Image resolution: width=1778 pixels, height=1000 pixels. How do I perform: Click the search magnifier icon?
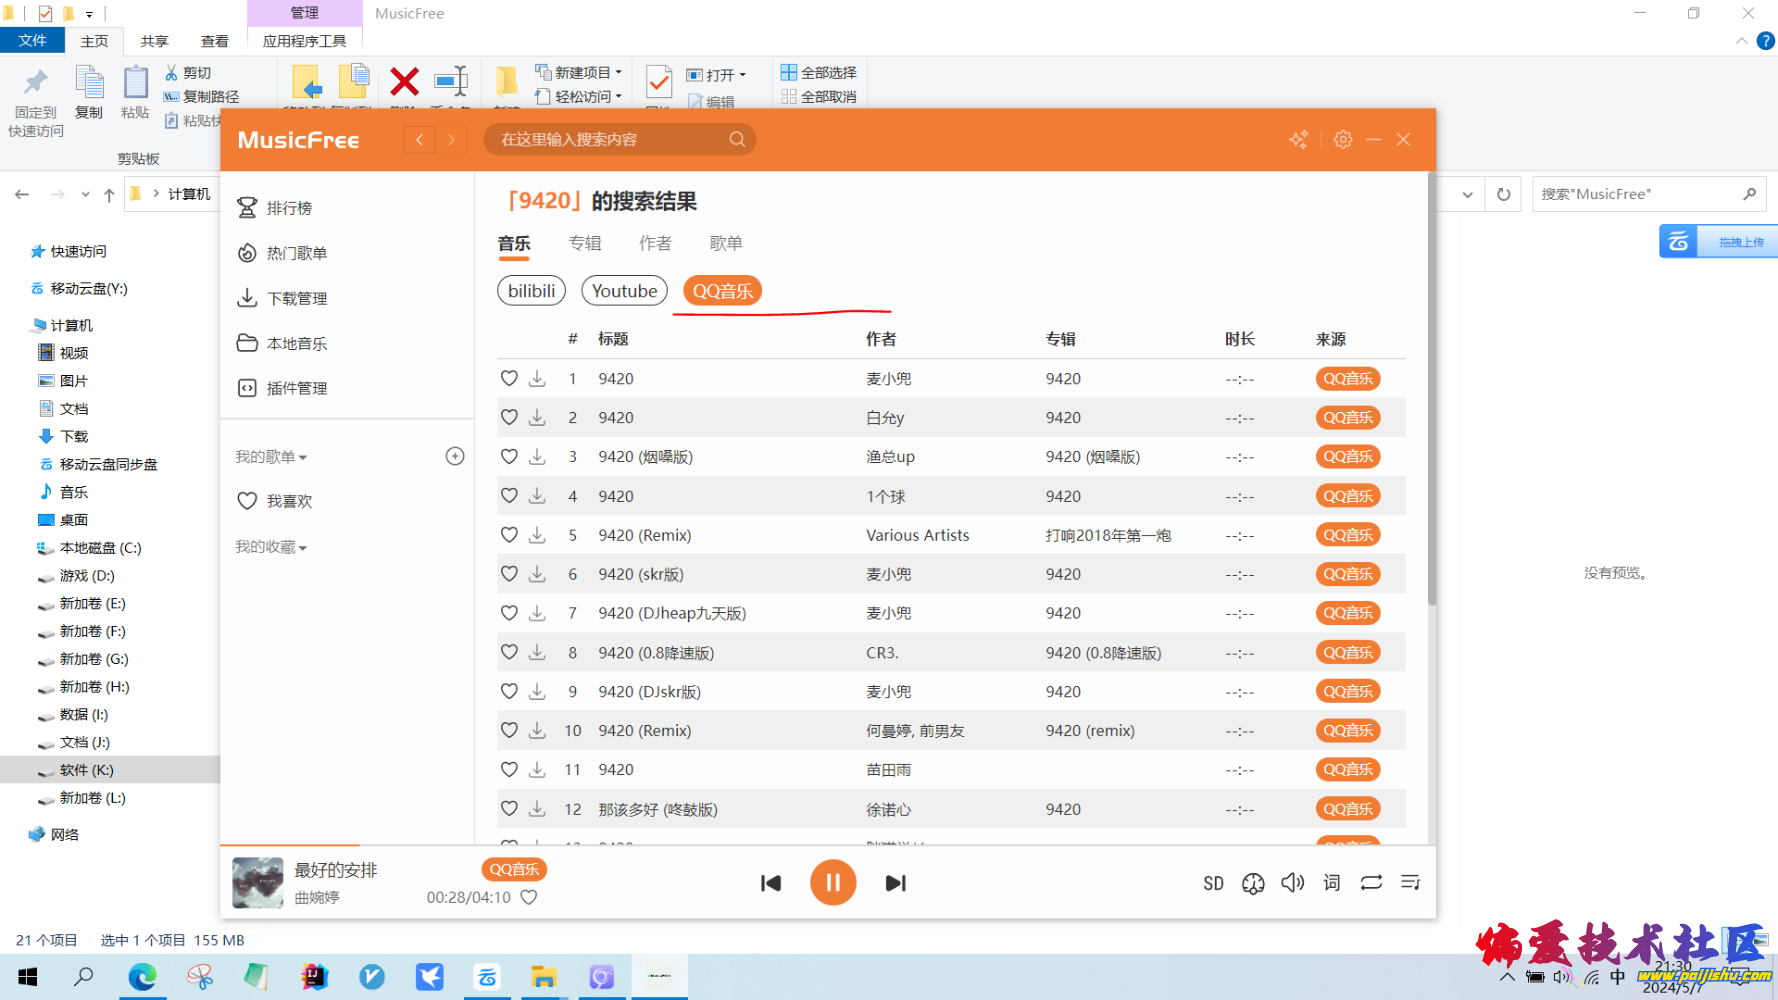point(737,140)
